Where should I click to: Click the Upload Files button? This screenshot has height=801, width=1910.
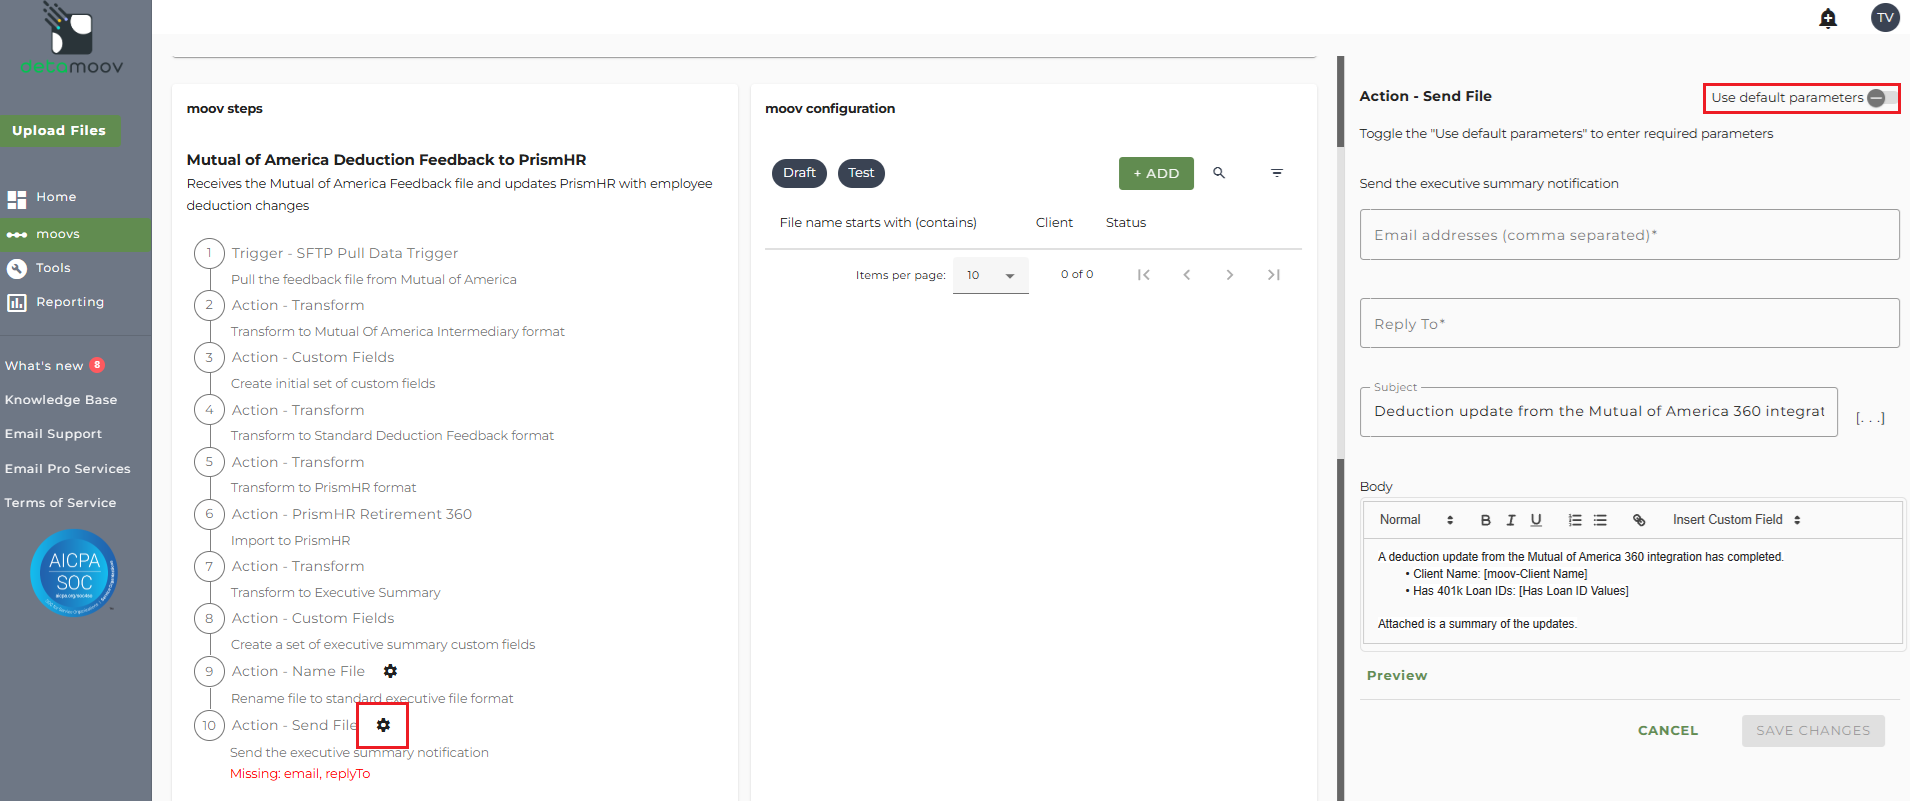coord(60,131)
